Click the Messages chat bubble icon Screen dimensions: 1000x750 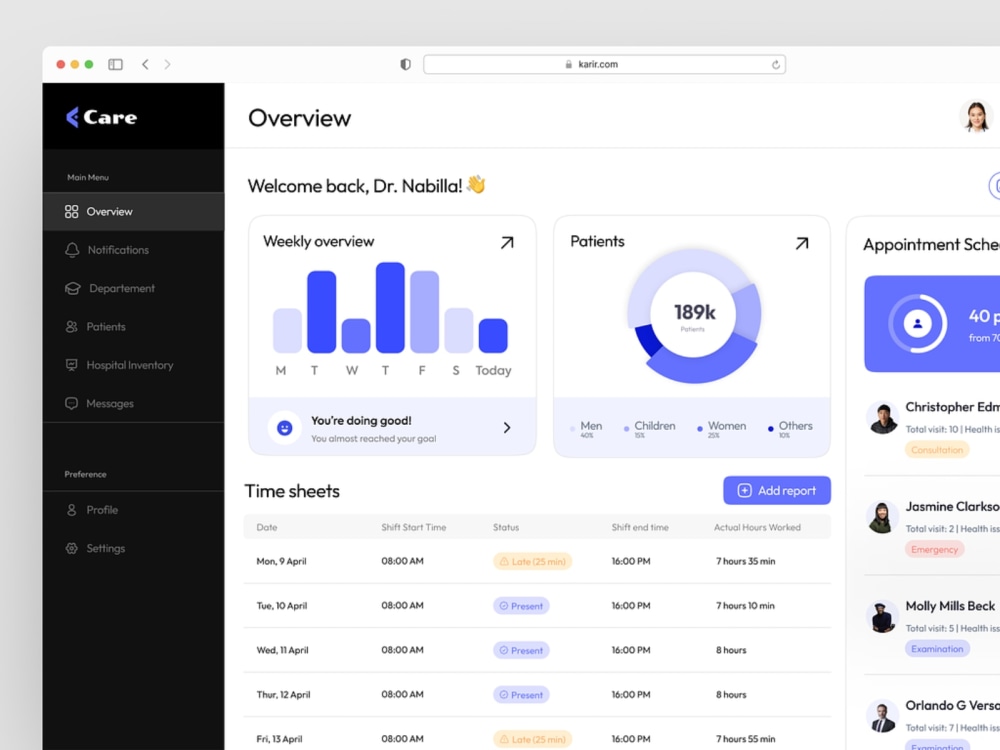[71, 403]
